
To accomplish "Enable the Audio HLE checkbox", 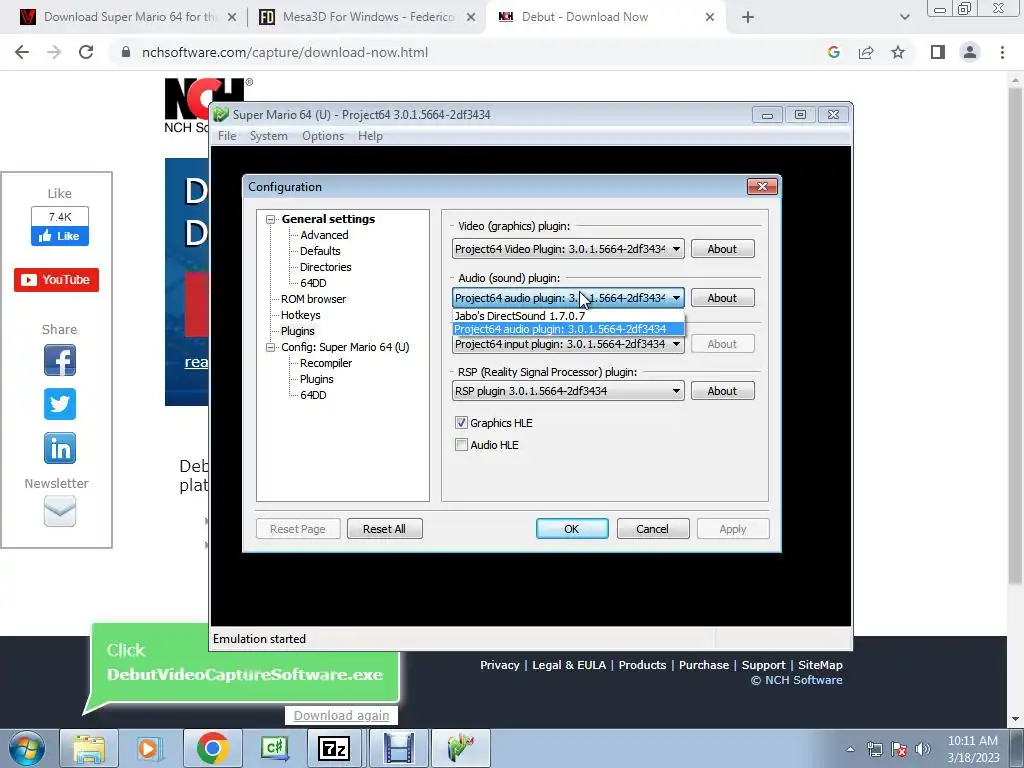I will (x=461, y=445).
